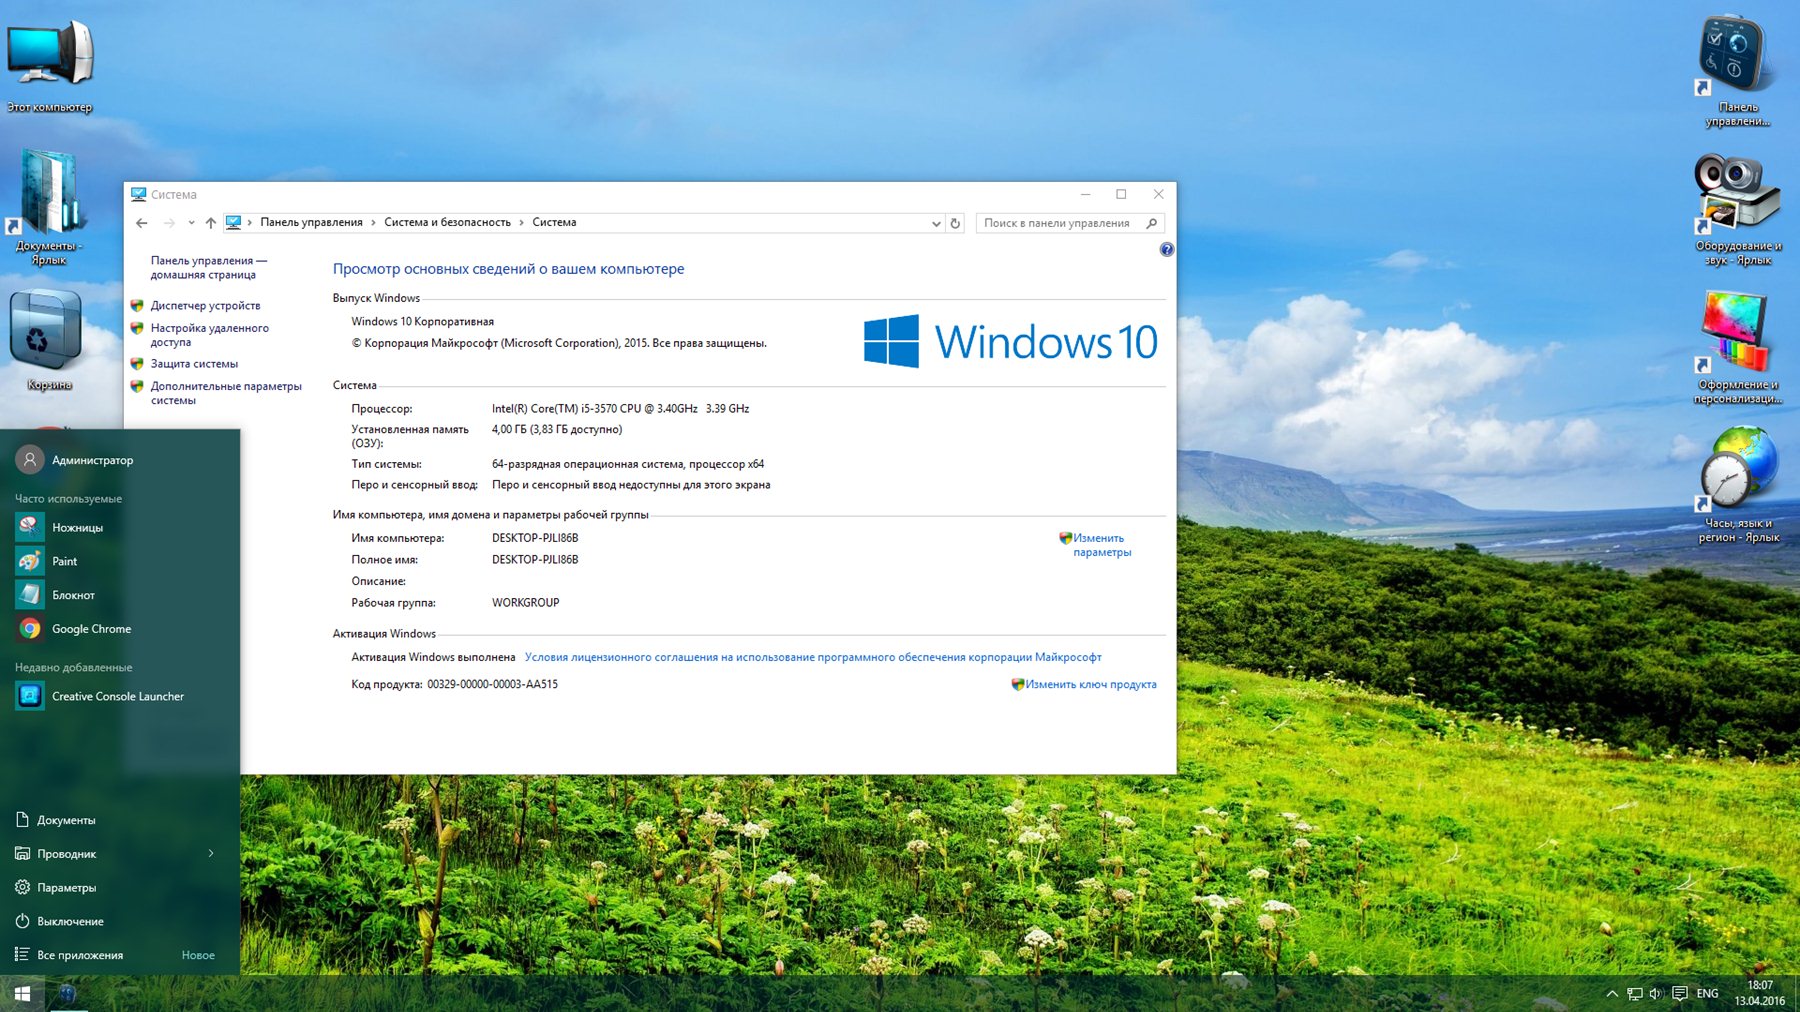1800x1012 pixels.
Task: Open Все приложения in Start menu
Action: 80,955
